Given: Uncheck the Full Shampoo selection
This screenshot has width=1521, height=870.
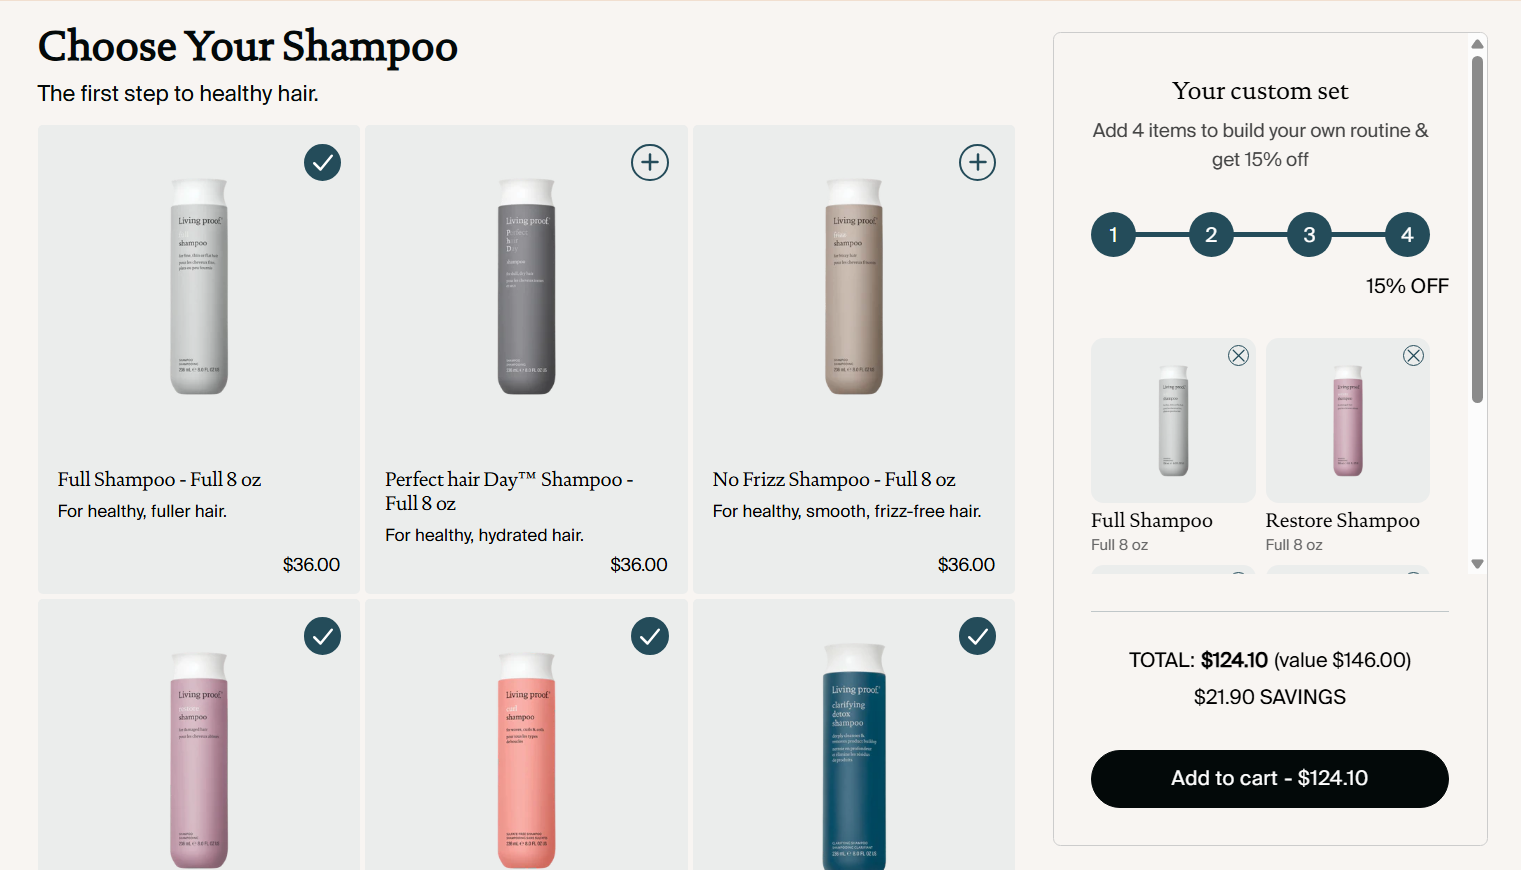Looking at the screenshot, I should coord(322,162).
